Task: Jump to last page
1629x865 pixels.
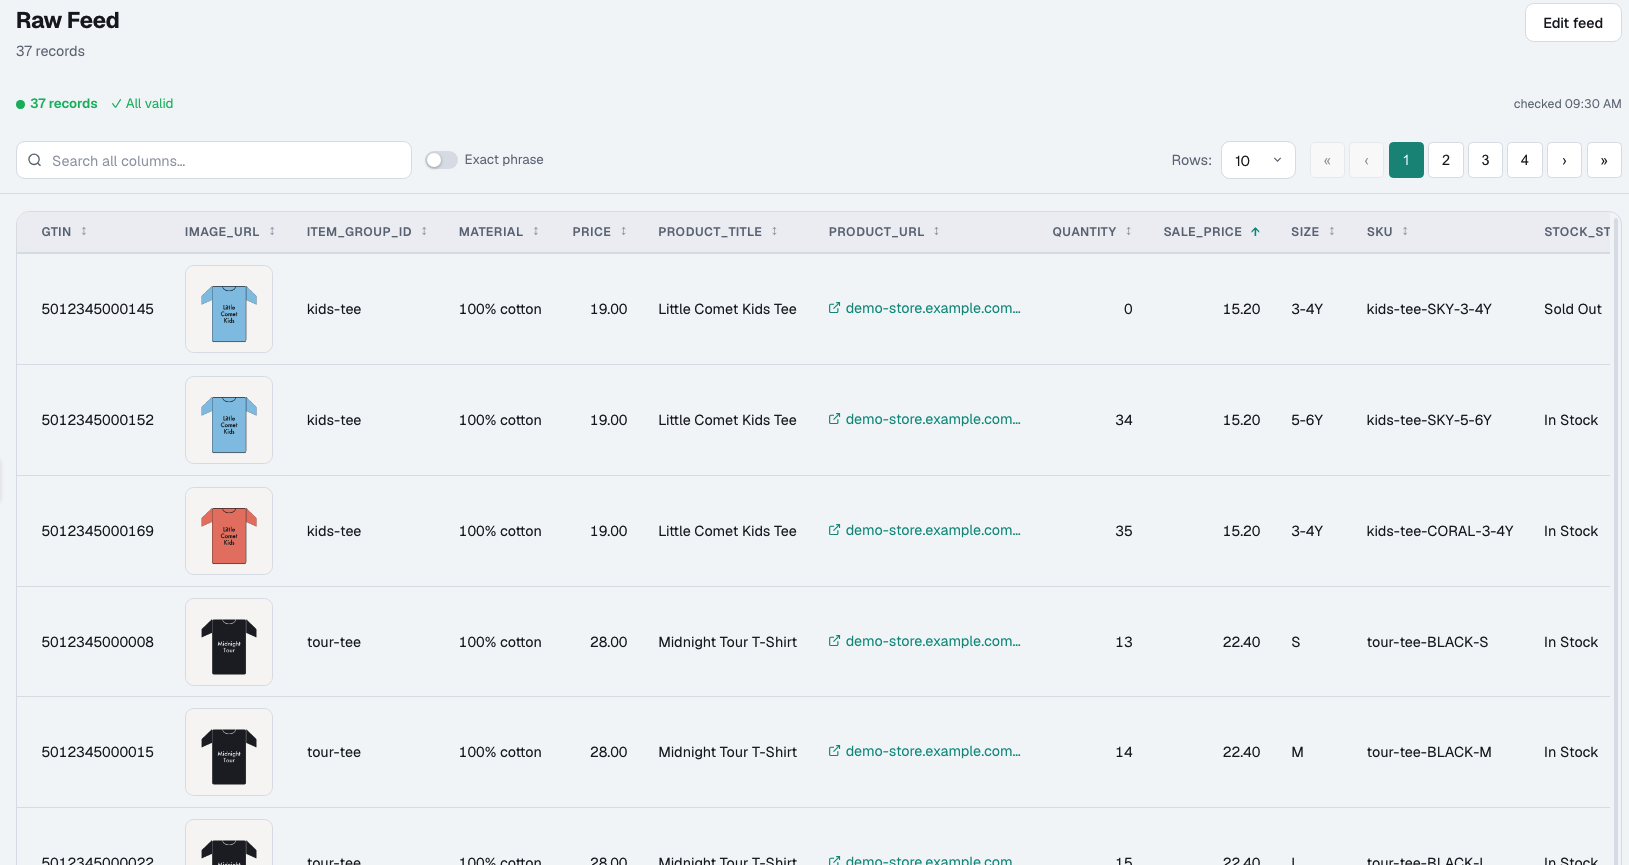Action: pos(1604,160)
